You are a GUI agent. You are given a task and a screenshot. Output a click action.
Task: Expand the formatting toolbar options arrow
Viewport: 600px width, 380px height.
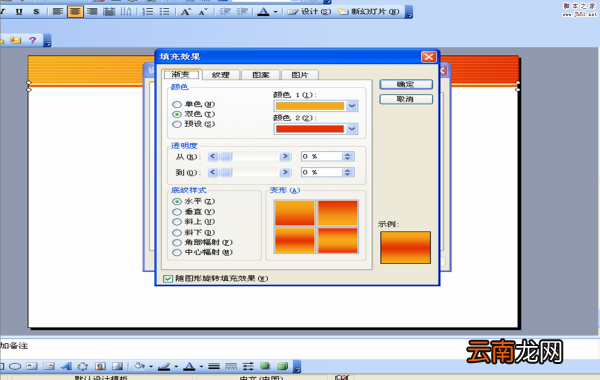coord(409,12)
